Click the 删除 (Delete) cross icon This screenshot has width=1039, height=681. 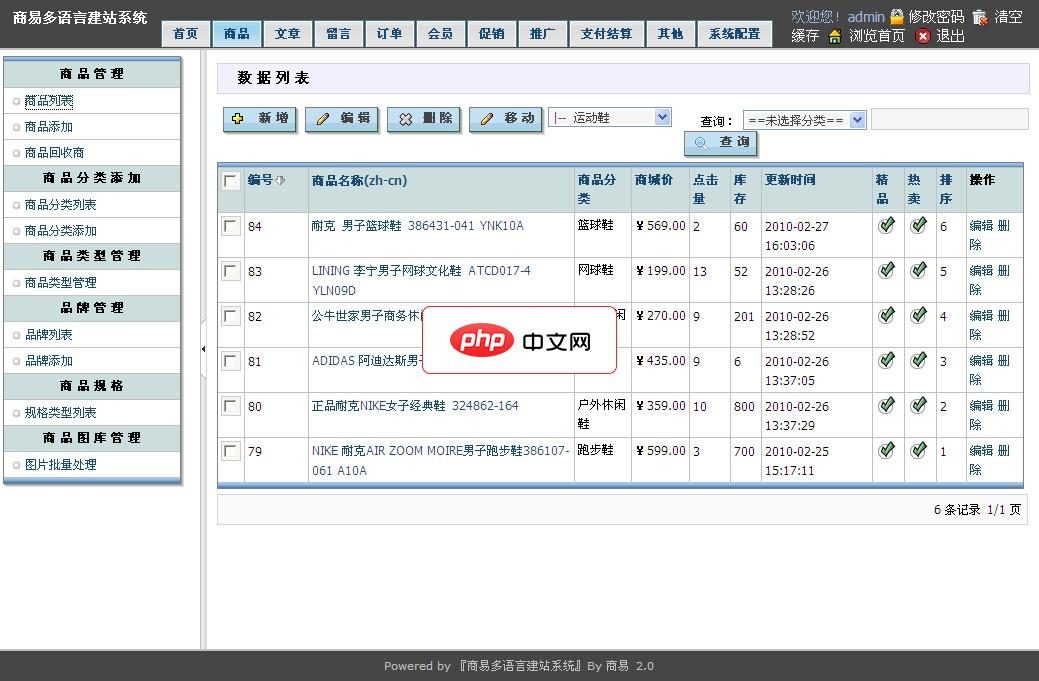pos(406,118)
